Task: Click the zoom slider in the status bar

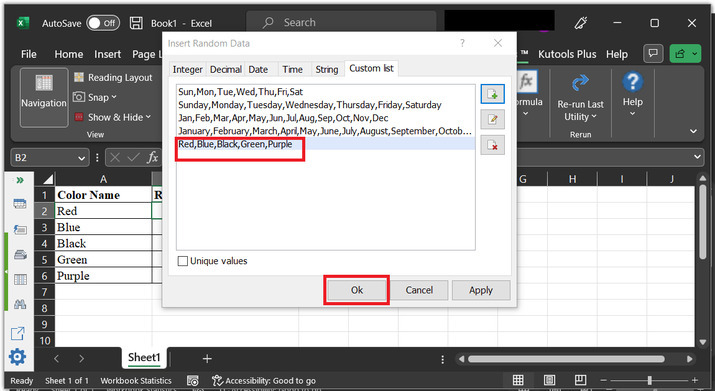Action: pyautogui.click(x=649, y=380)
